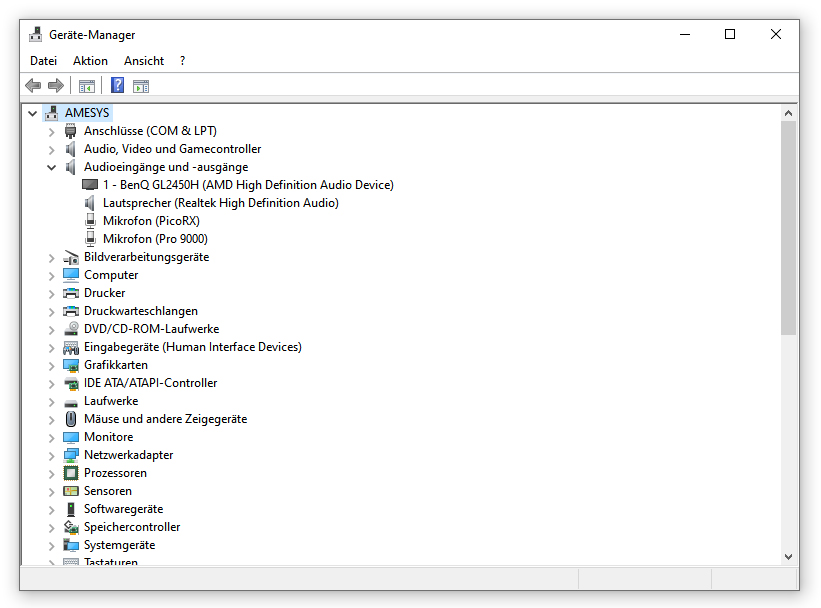Expand Anschlüsse (COM & LPT) chevron
821x608 pixels.
(x=51, y=132)
